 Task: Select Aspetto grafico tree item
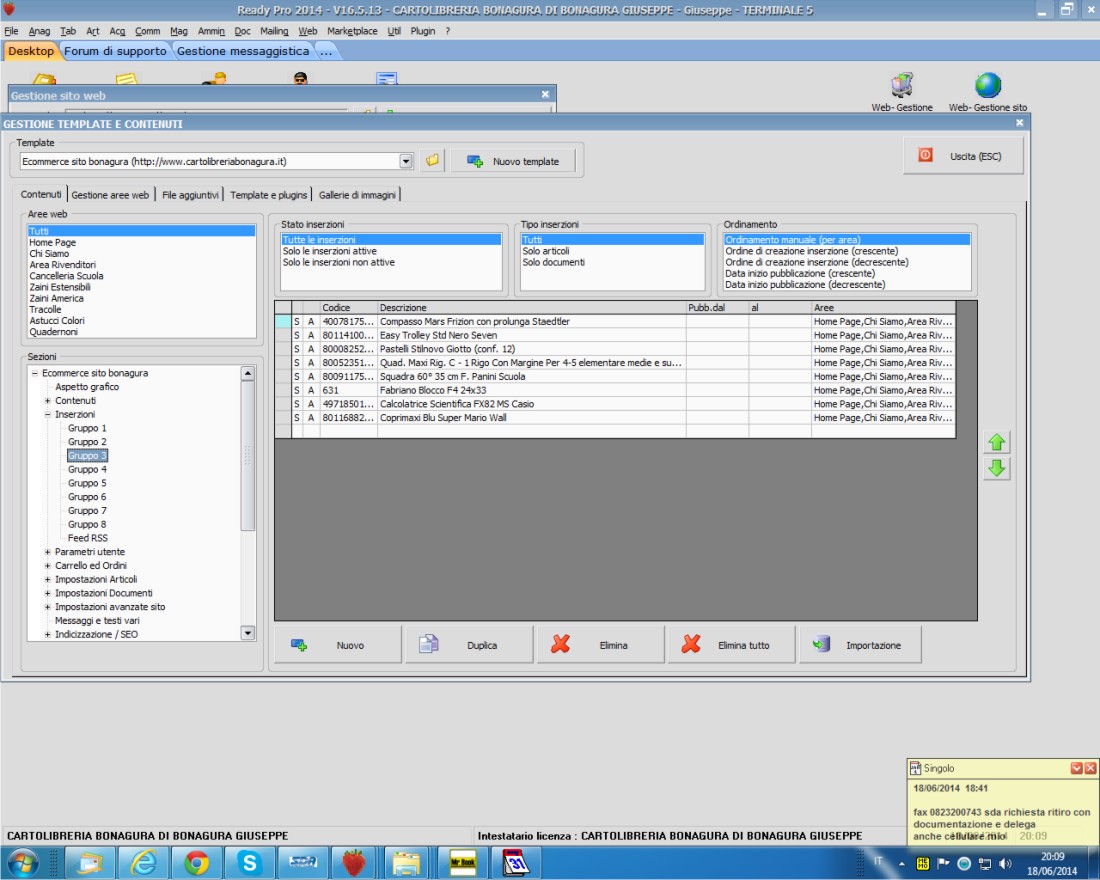point(87,387)
